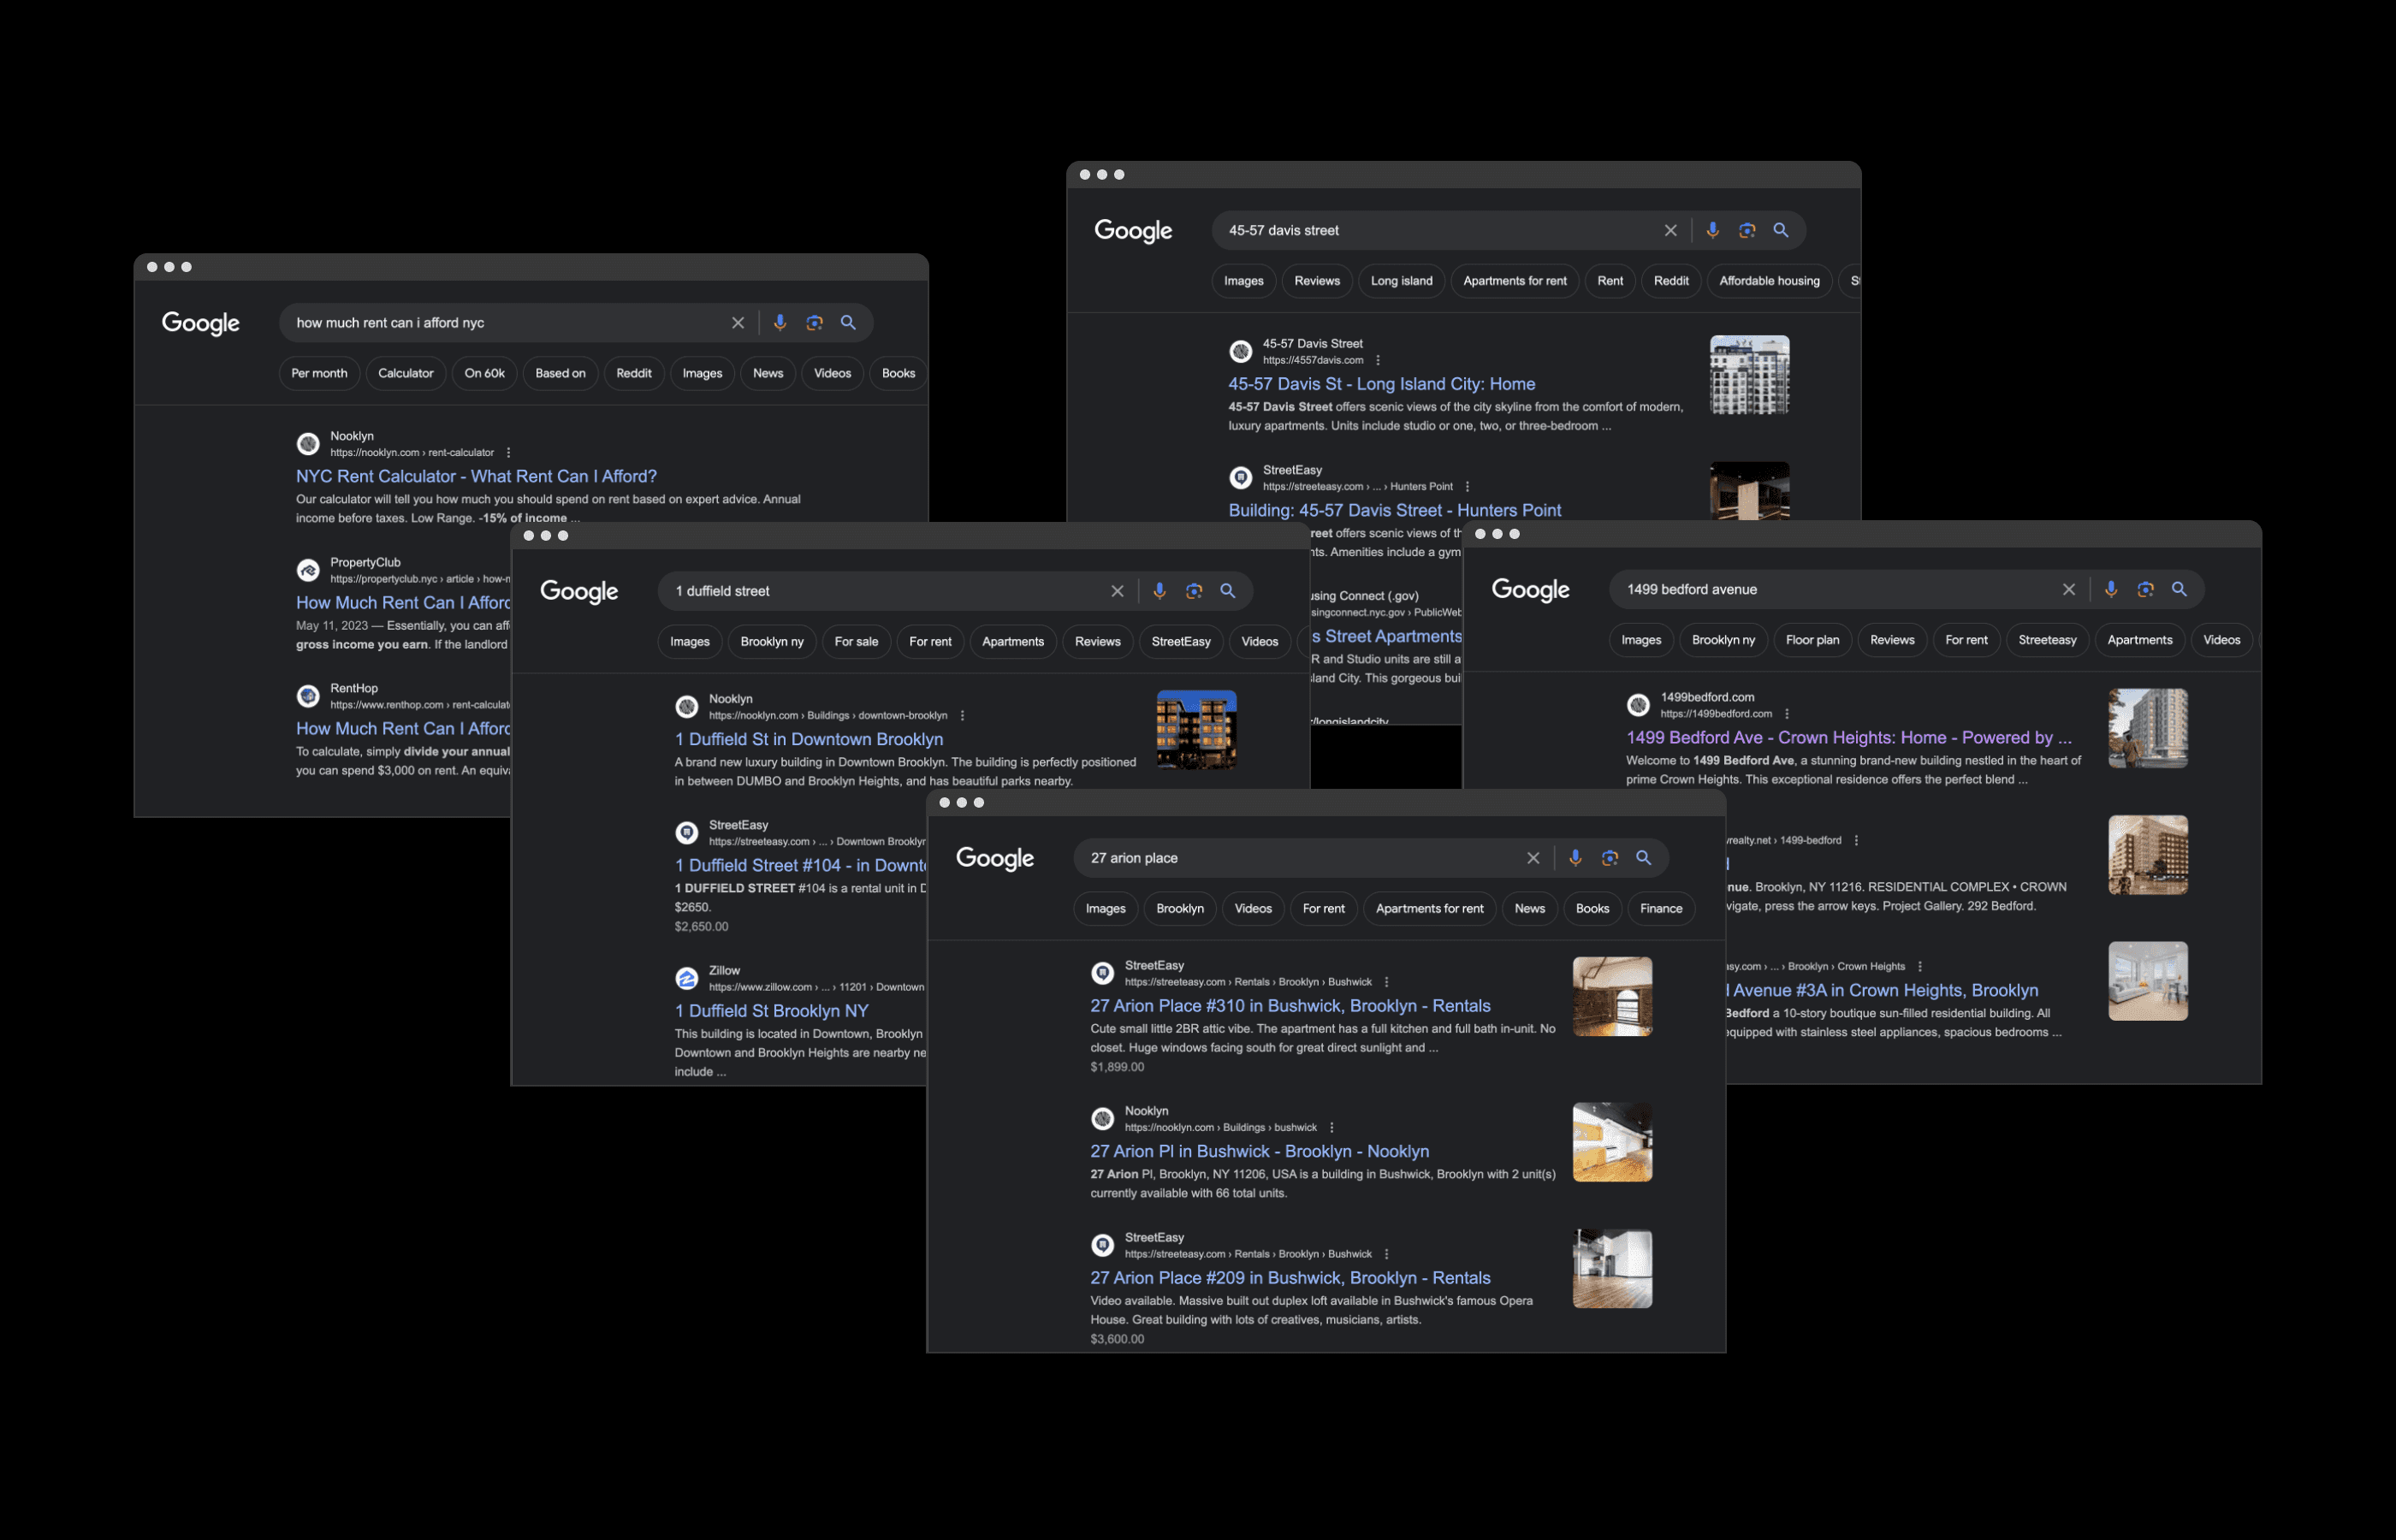
Task: Open three-dot menu for 27 Arion Place #209 result
Action: pos(1386,1254)
